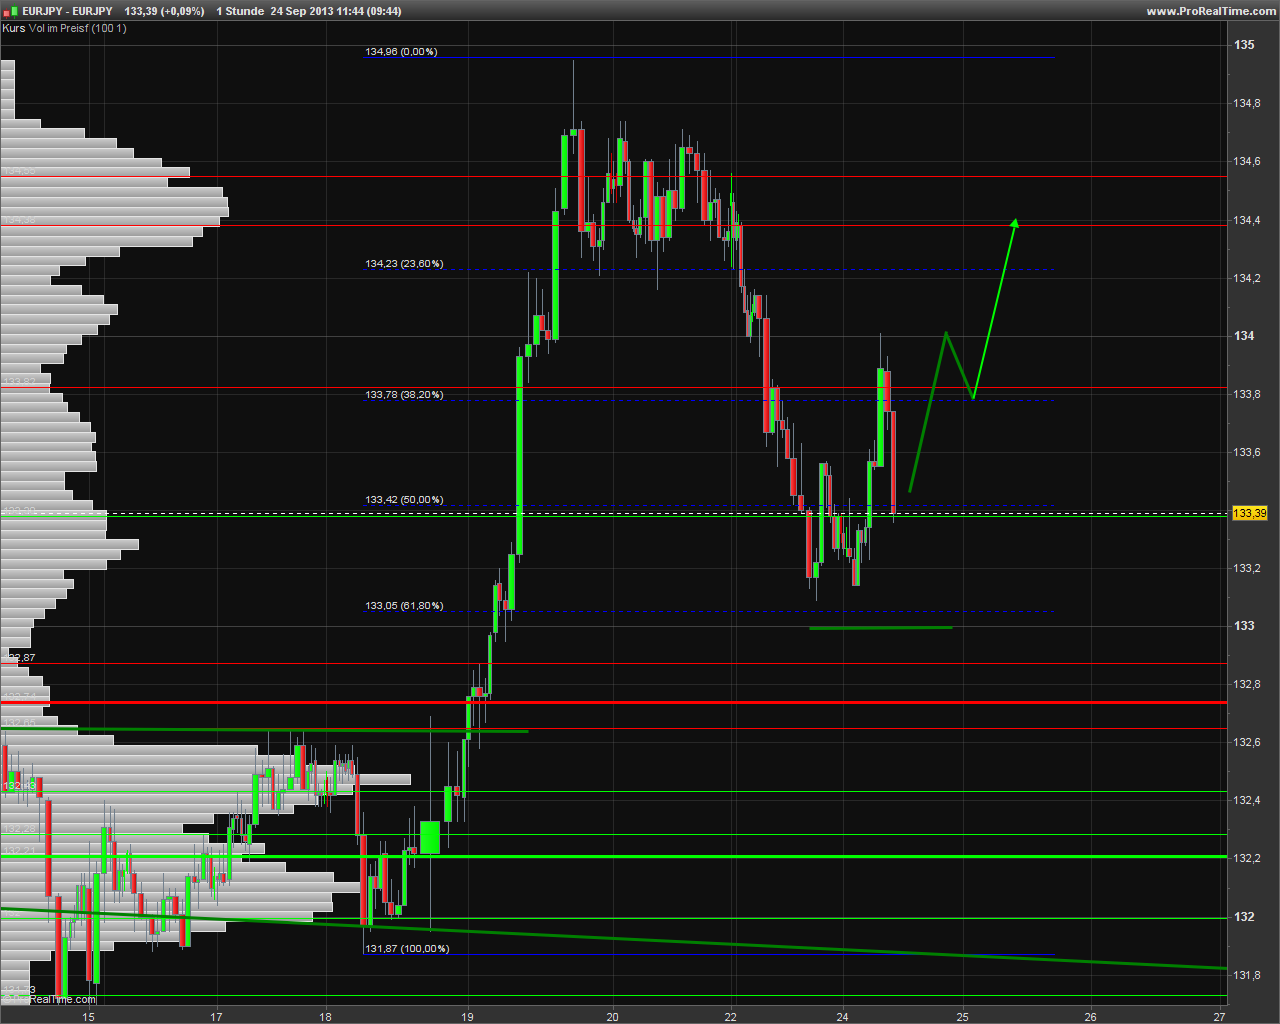Click the 135 level on the price axis
Screen dimensions: 1280x1024
click(x=1244, y=45)
